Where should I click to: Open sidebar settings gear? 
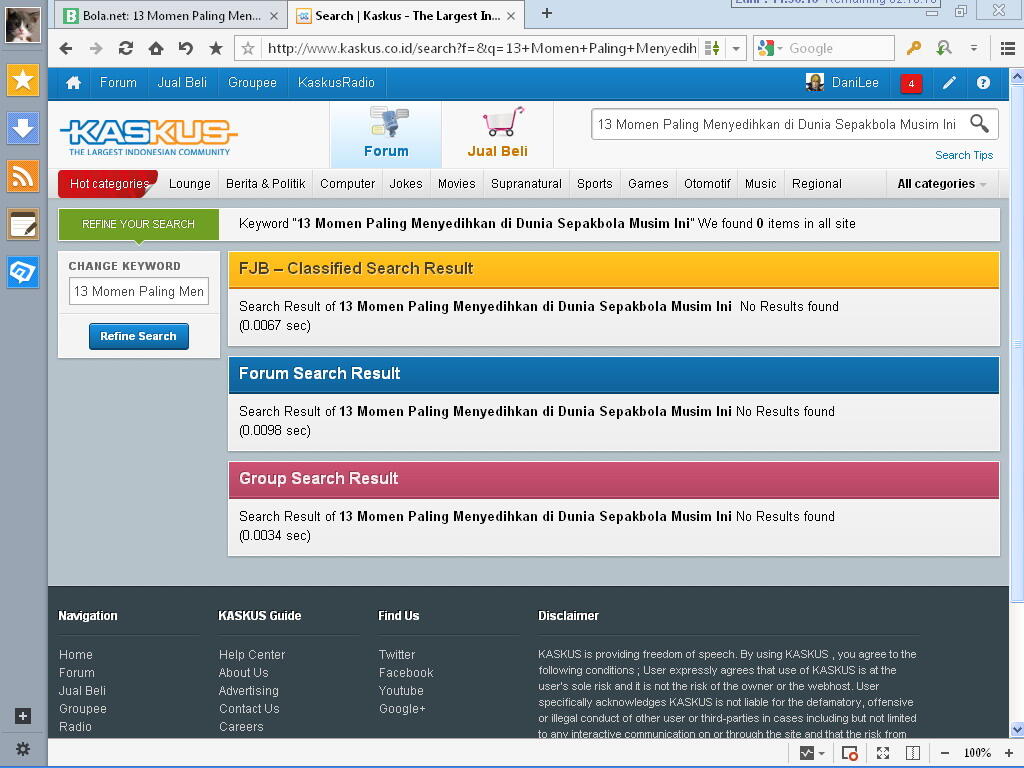pyautogui.click(x=23, y=749)
